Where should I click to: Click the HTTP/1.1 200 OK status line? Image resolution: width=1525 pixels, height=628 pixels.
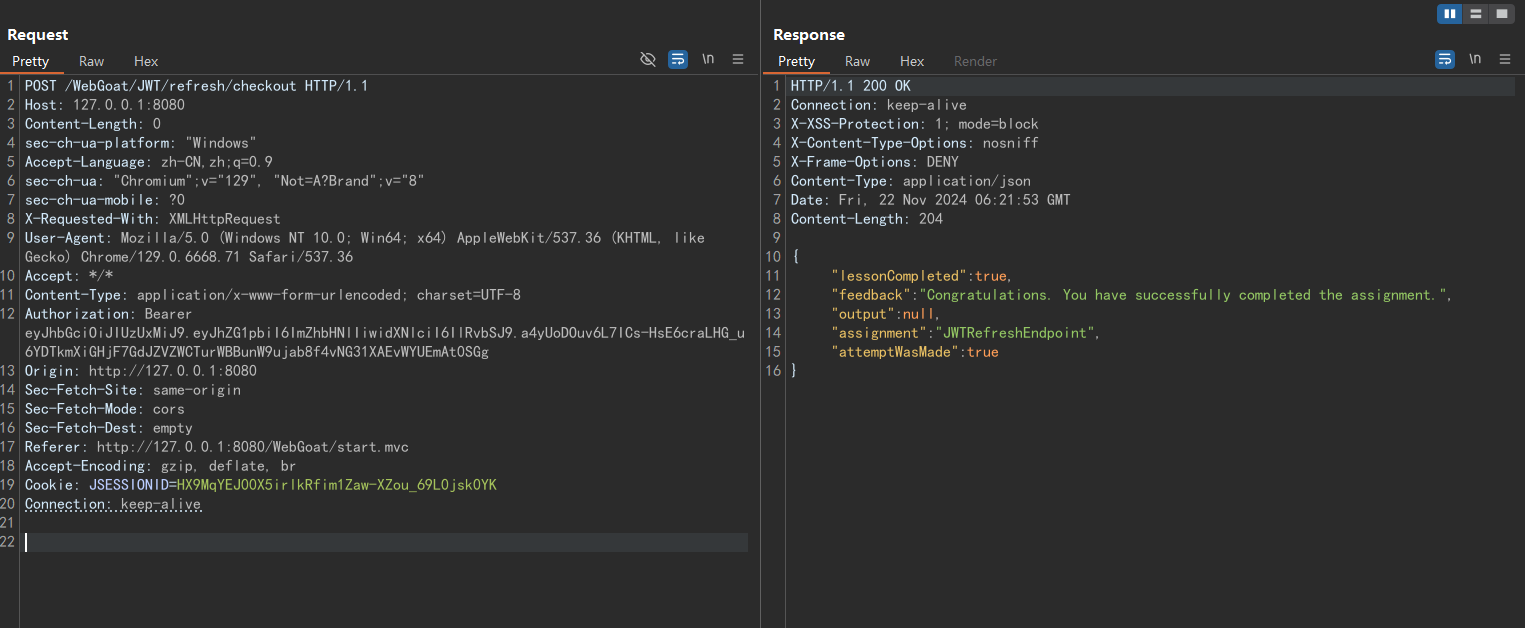click(x=851, y=86)
